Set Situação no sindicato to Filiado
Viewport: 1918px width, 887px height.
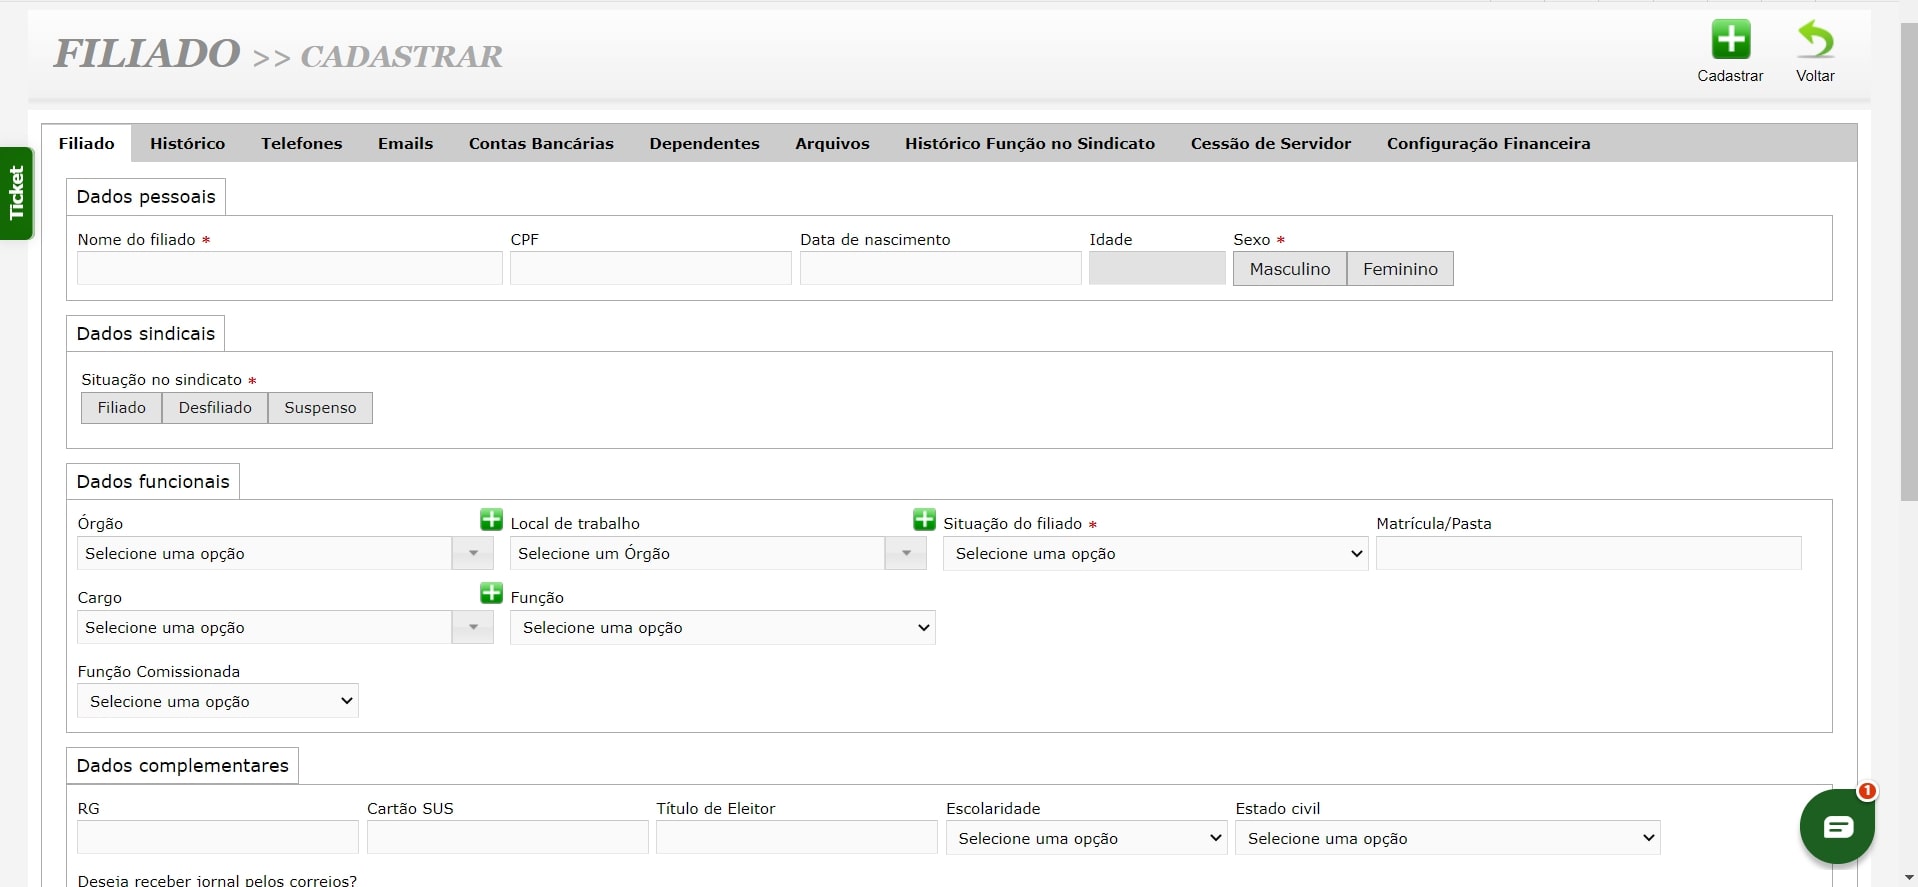click(x=121, y=408)
